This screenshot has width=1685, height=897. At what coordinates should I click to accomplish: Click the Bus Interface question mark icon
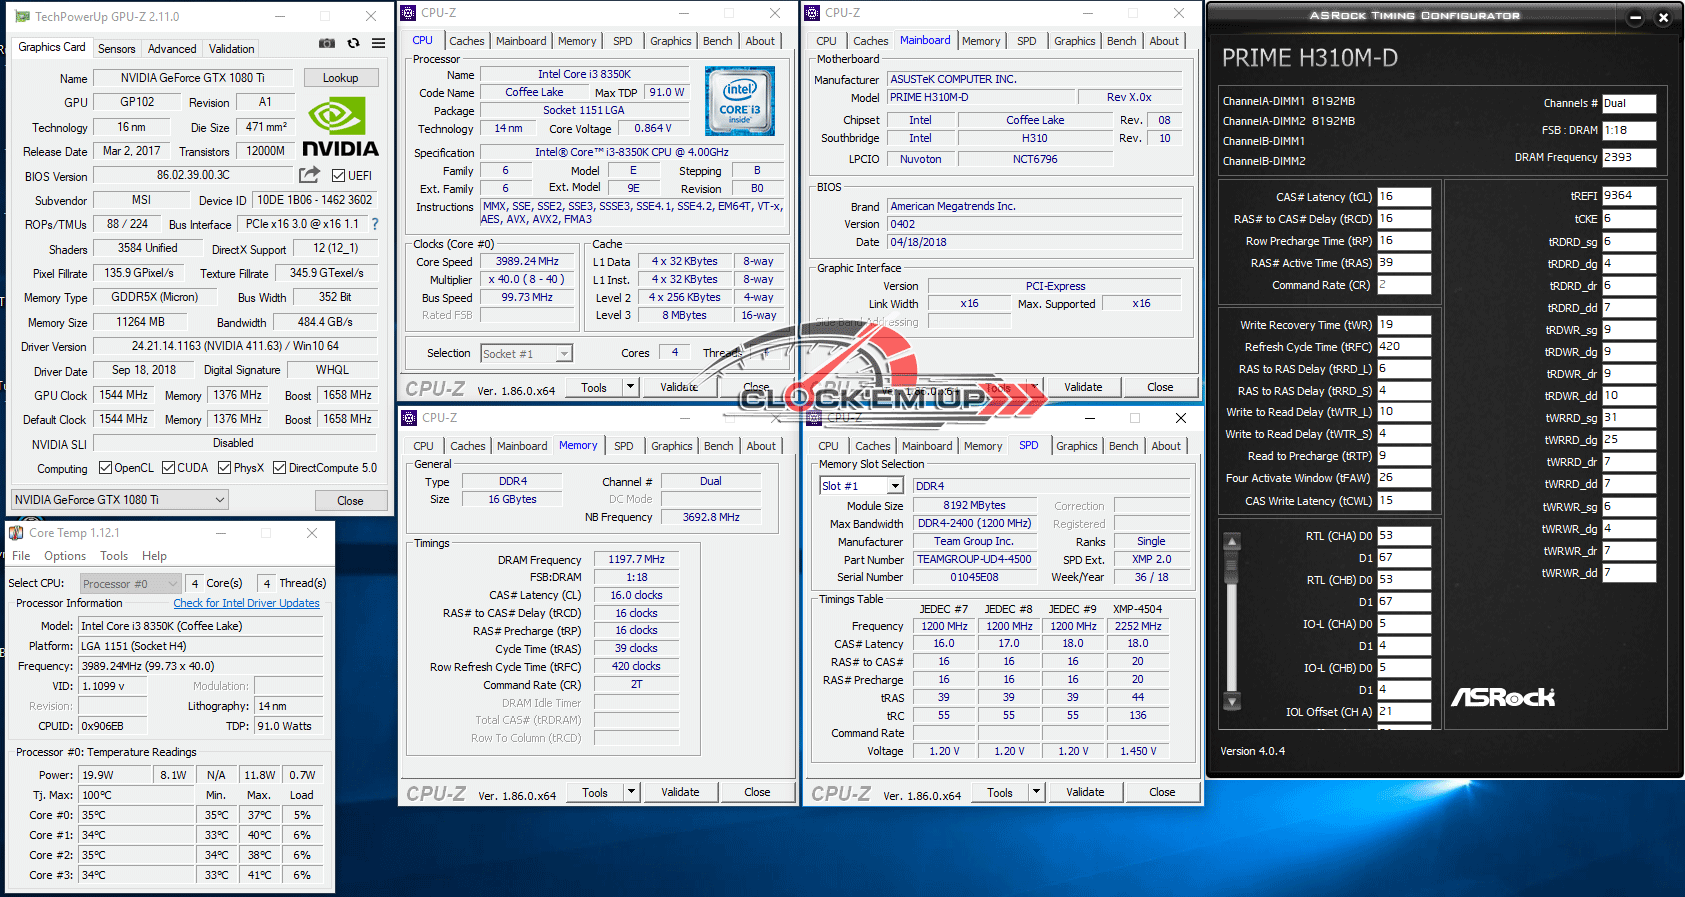tap(375, 224)
